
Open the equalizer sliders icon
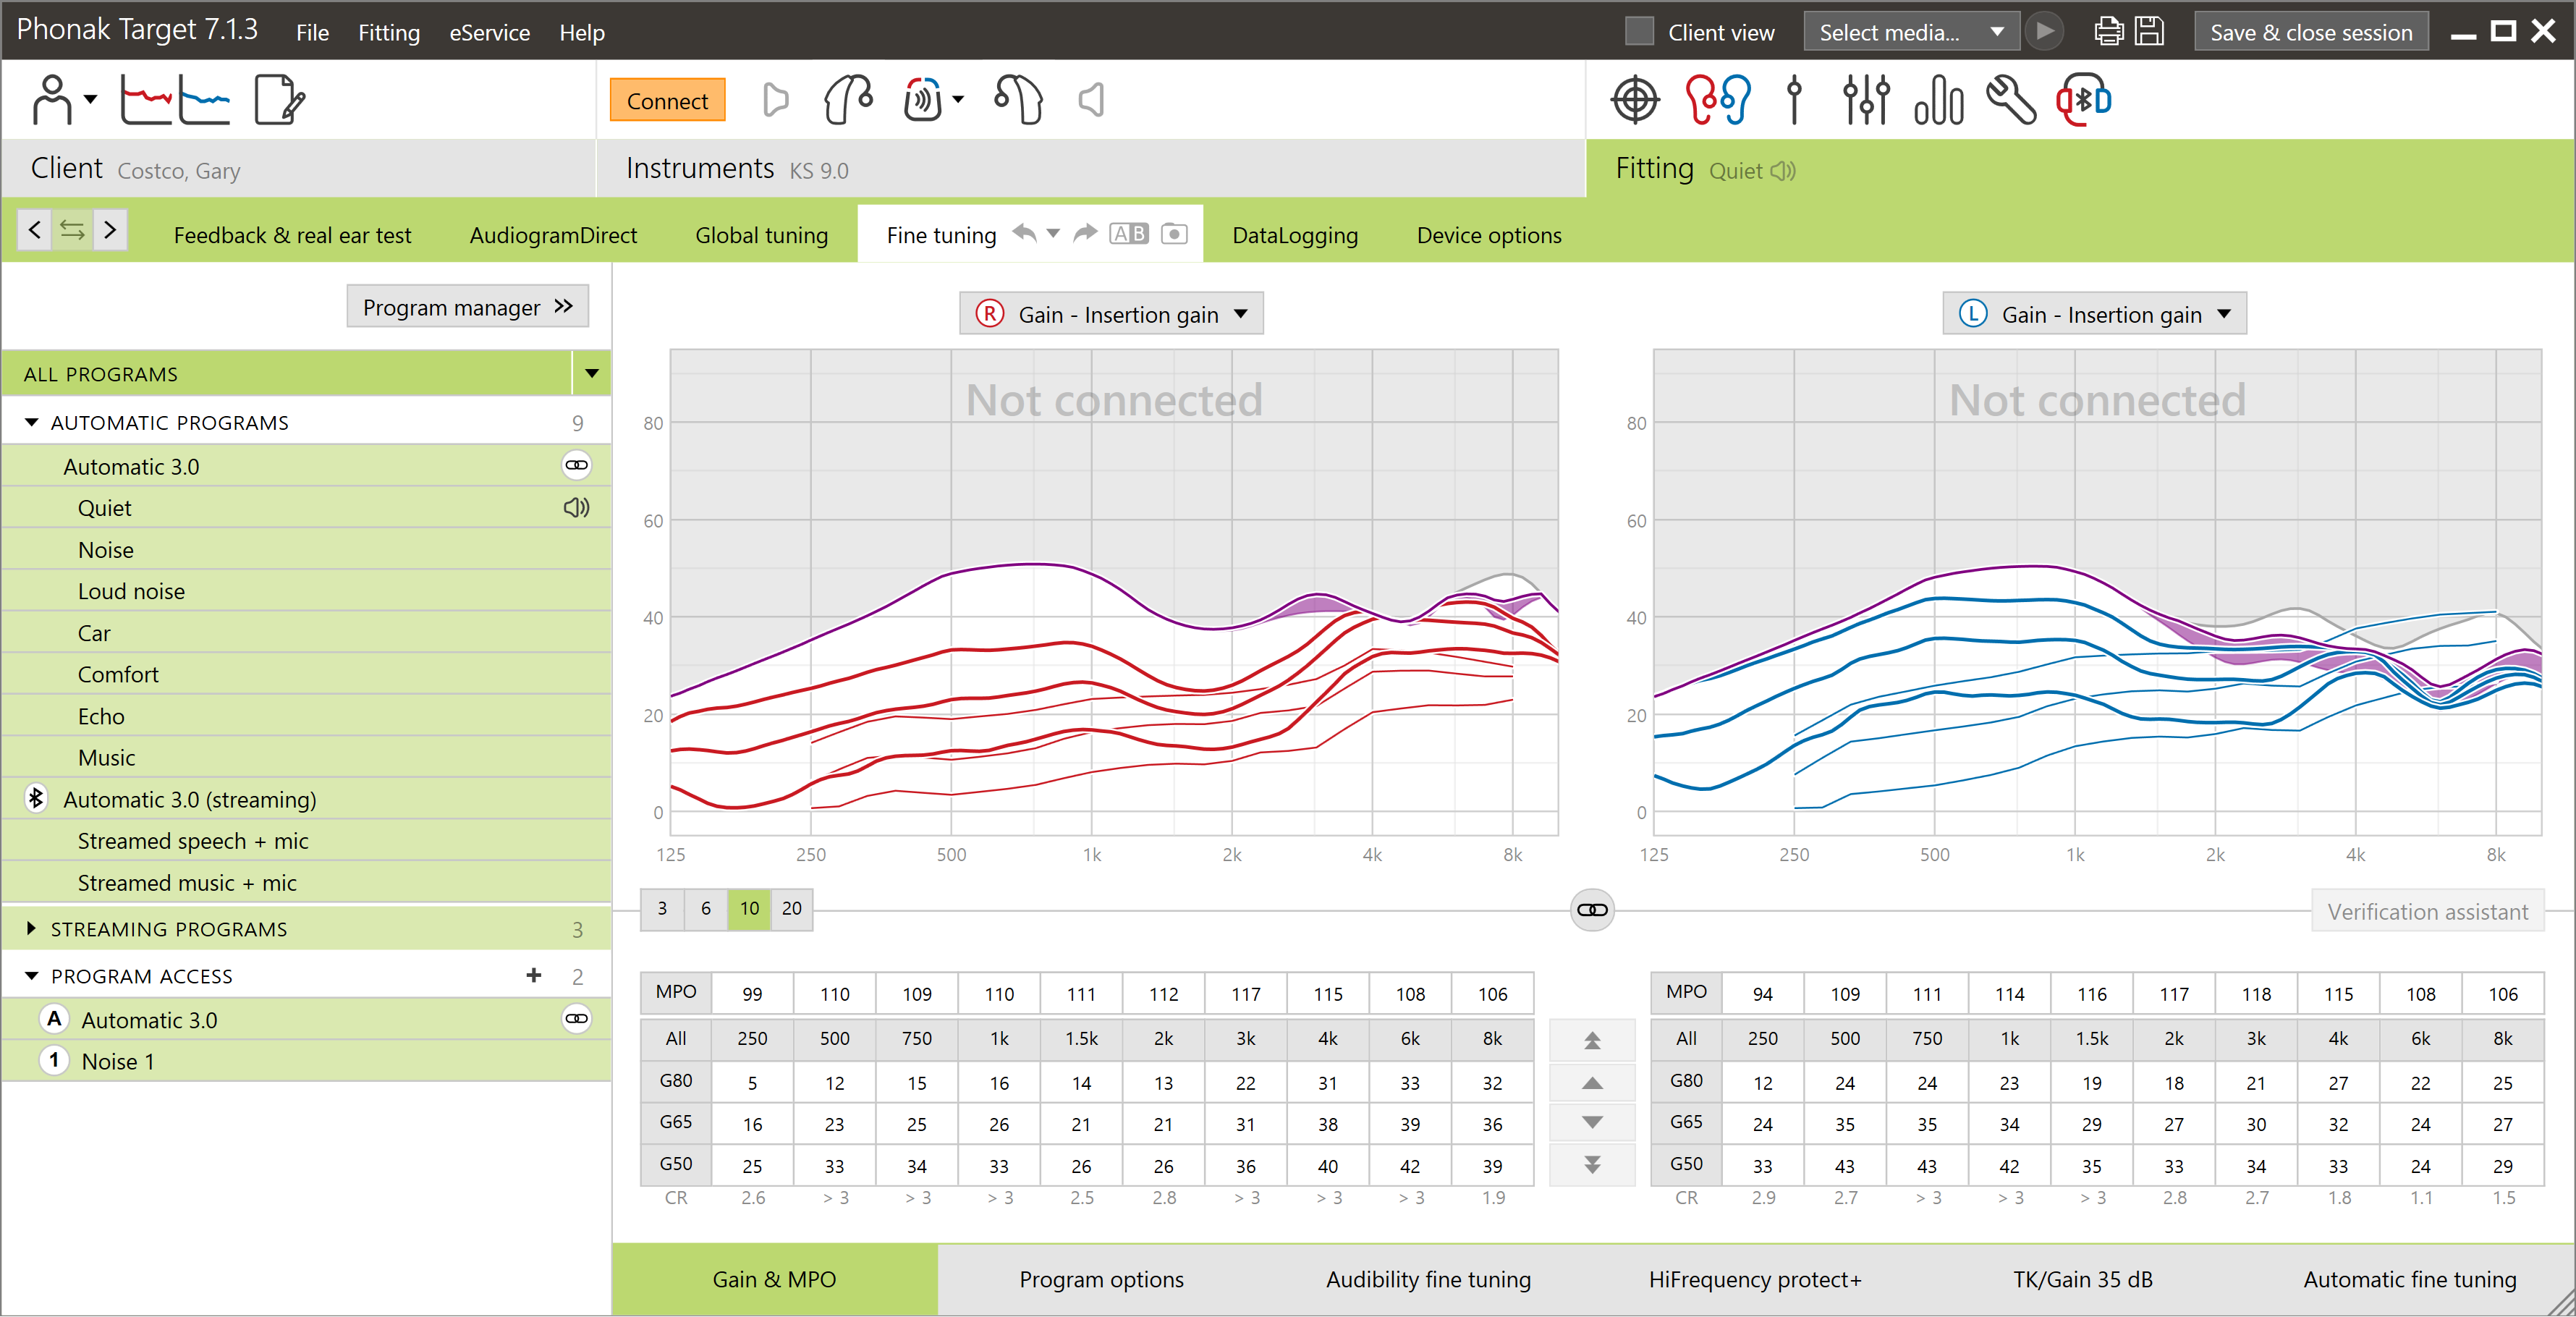click(1866, 100)
